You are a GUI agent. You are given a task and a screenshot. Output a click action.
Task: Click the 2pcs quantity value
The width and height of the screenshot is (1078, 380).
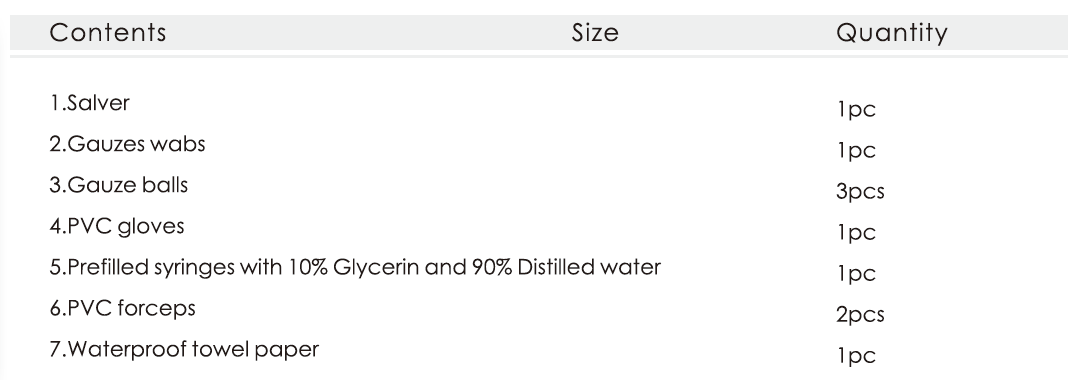[860, 315]
